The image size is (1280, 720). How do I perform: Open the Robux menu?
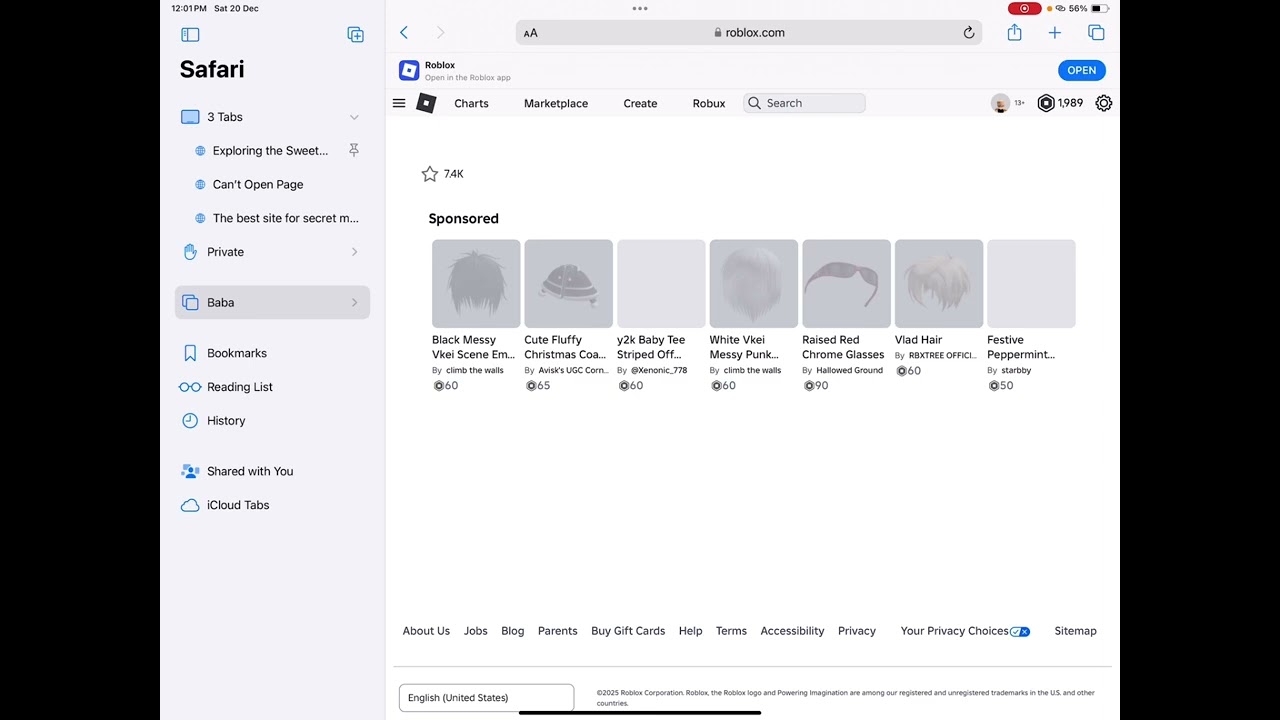(x=709, y=103)
